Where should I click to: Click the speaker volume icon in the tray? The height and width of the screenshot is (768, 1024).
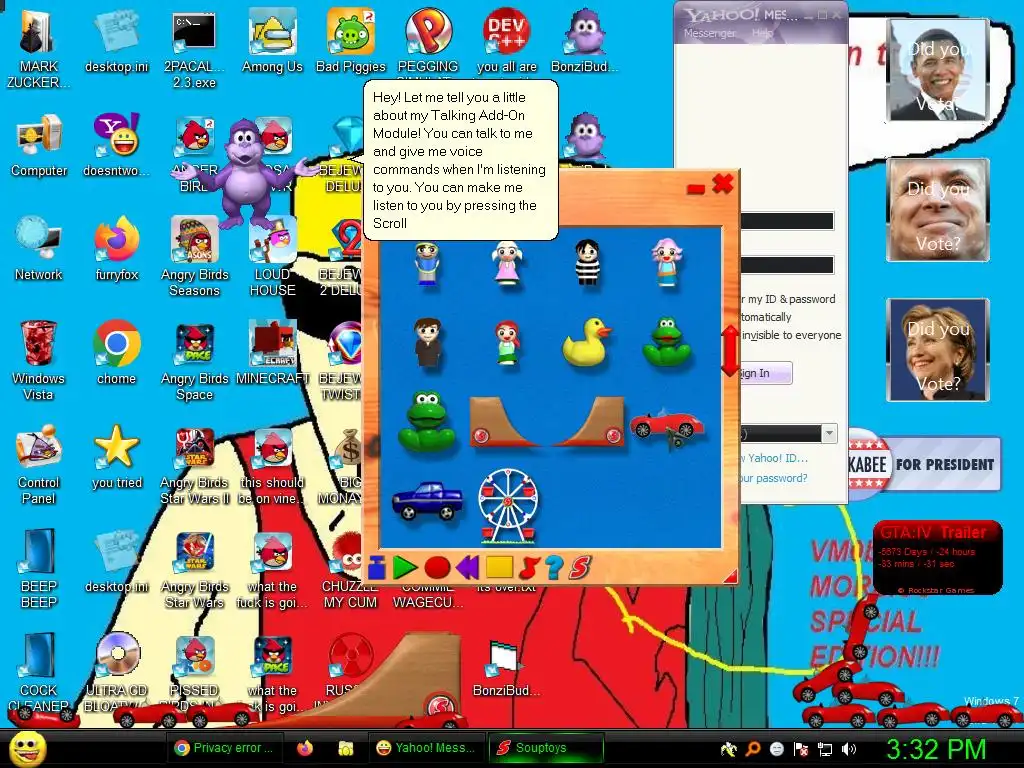(x=849, y=749)
